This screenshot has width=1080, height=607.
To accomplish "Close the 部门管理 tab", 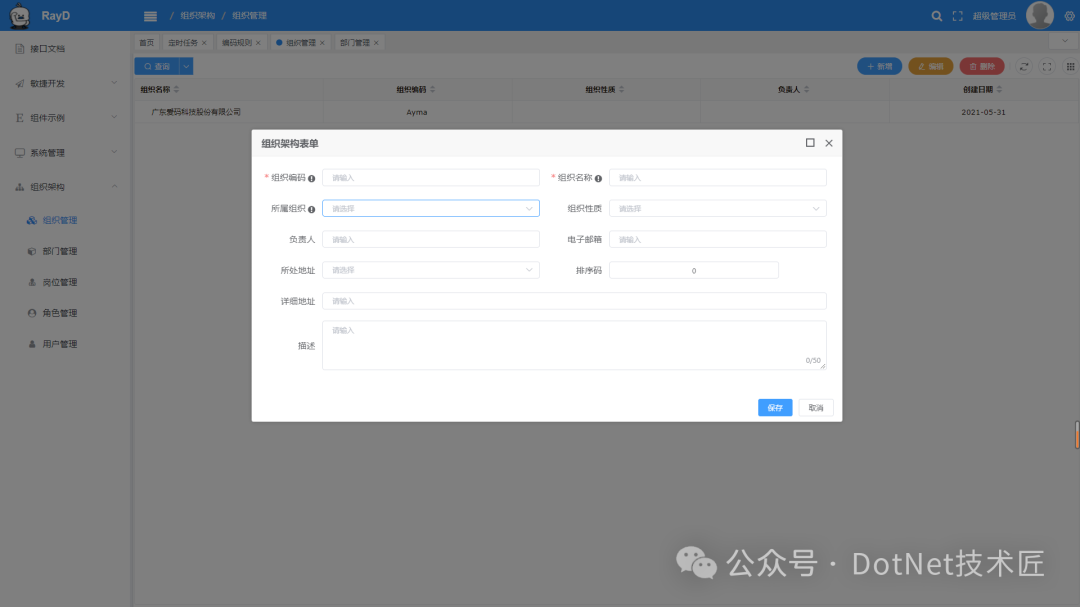I will [376, 43].
